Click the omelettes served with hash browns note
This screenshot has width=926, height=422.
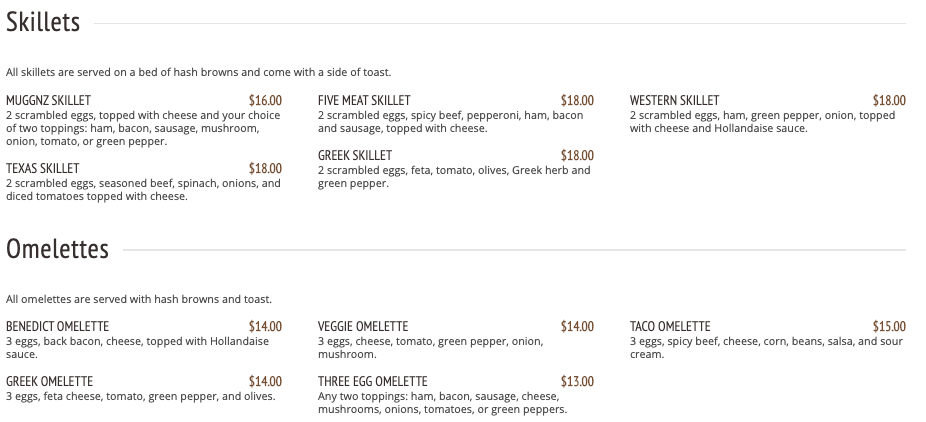click(x=139, y=299)
